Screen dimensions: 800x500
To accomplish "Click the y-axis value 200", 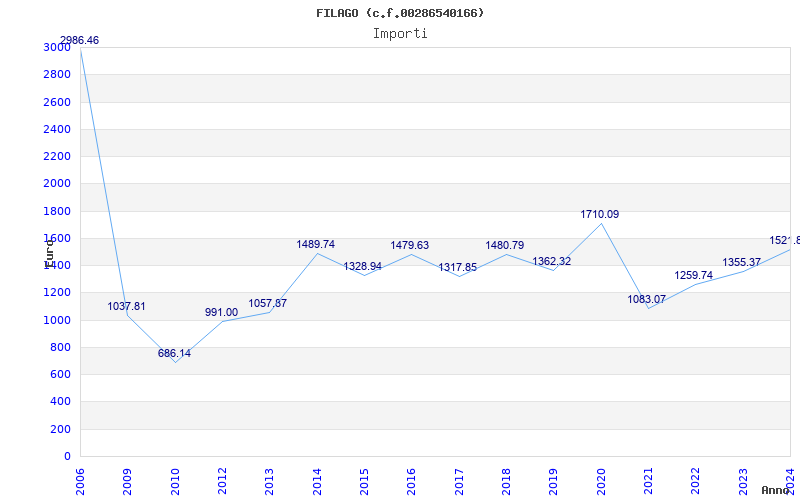I will [x=60, y=430].
